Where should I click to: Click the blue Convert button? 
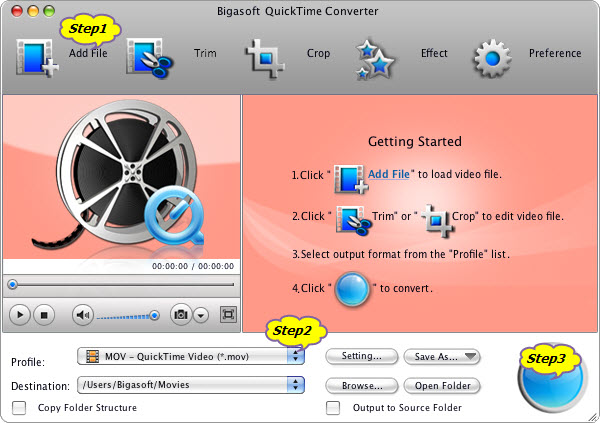(x=553, y=377)
